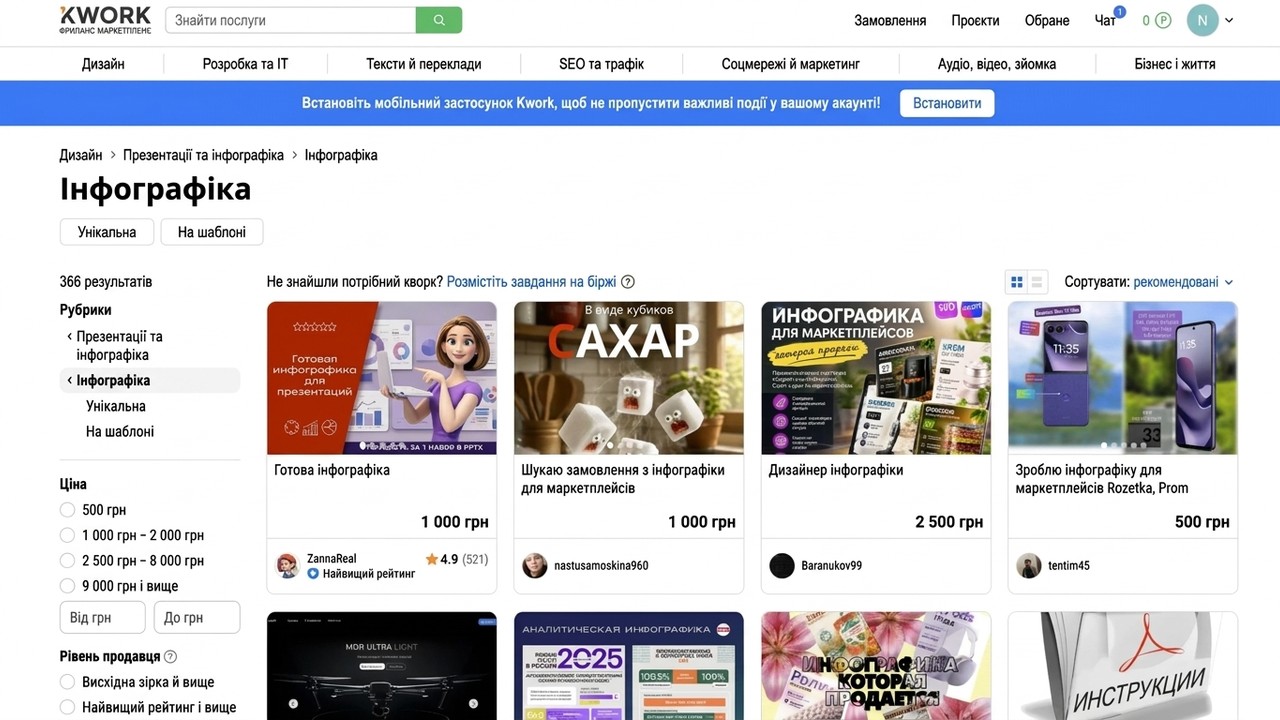Click help icon beside Рівень продавця

click(170, 657)
